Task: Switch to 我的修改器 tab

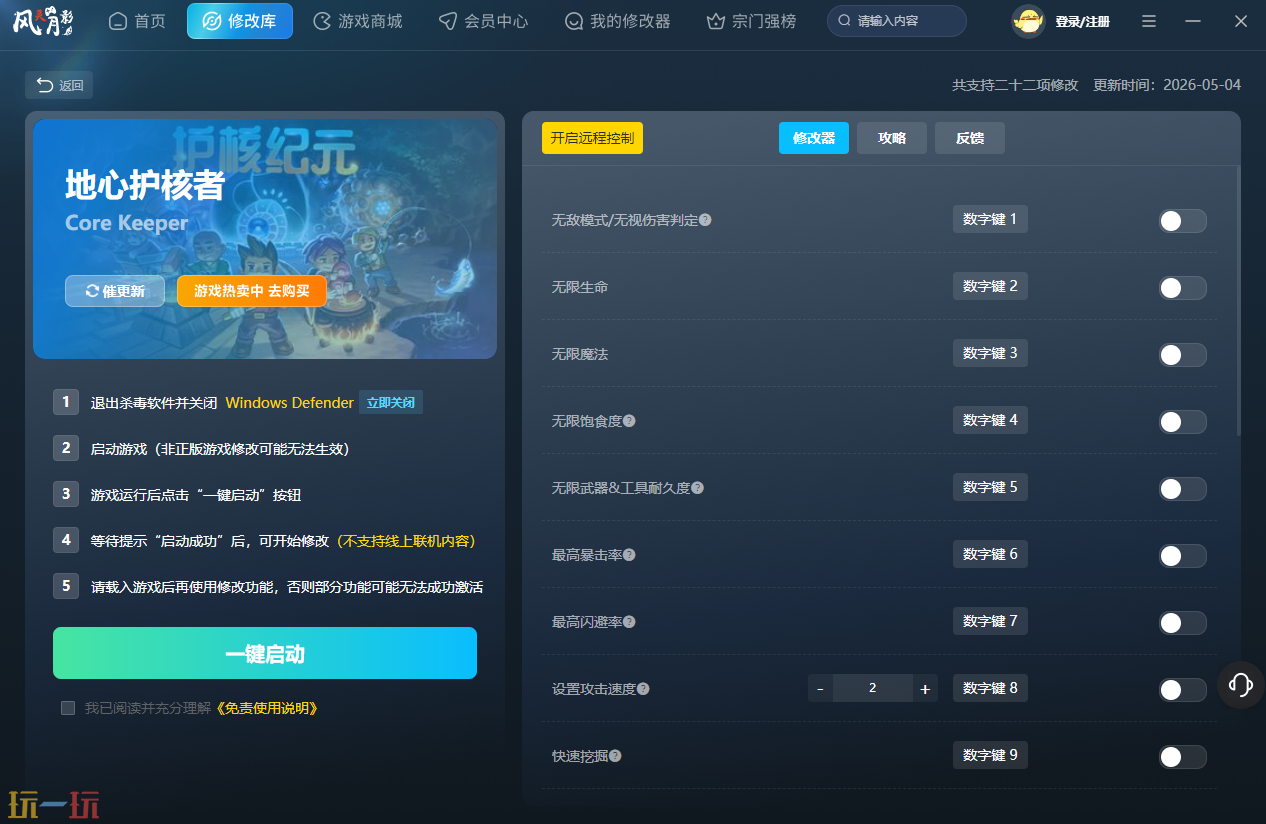Action: click(617, 21)
